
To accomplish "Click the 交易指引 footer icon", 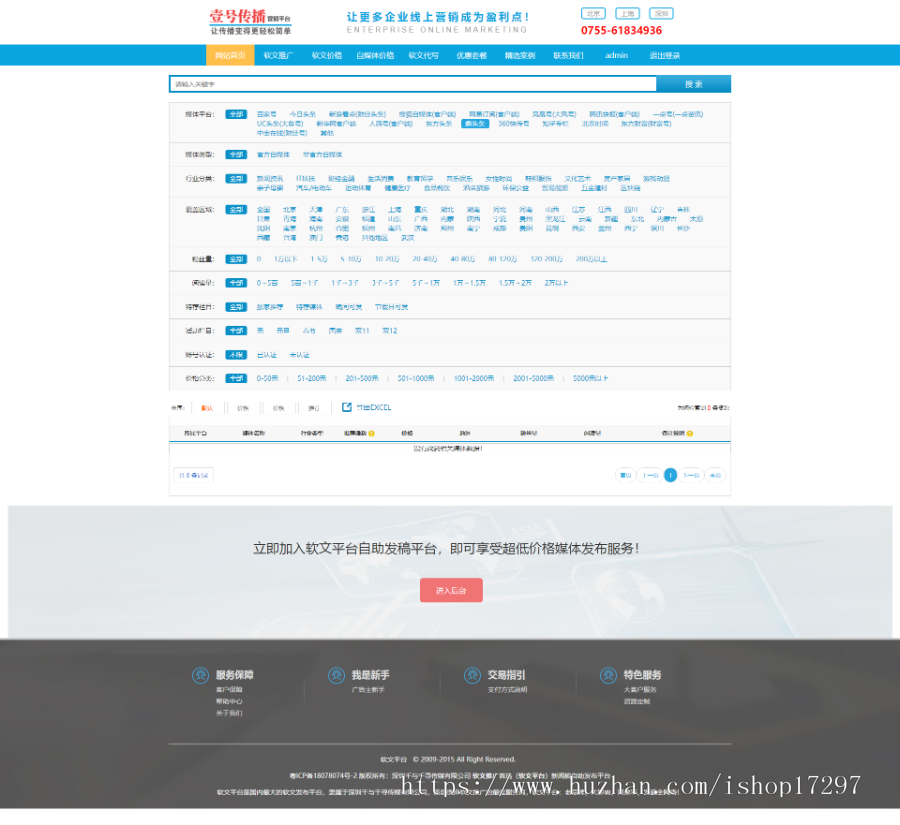I will [x=472, y=675].
